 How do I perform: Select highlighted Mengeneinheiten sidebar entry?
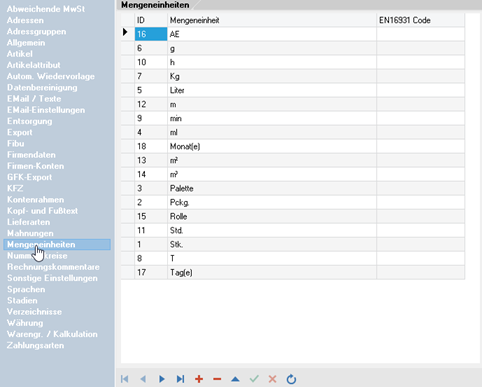point(57,245)
